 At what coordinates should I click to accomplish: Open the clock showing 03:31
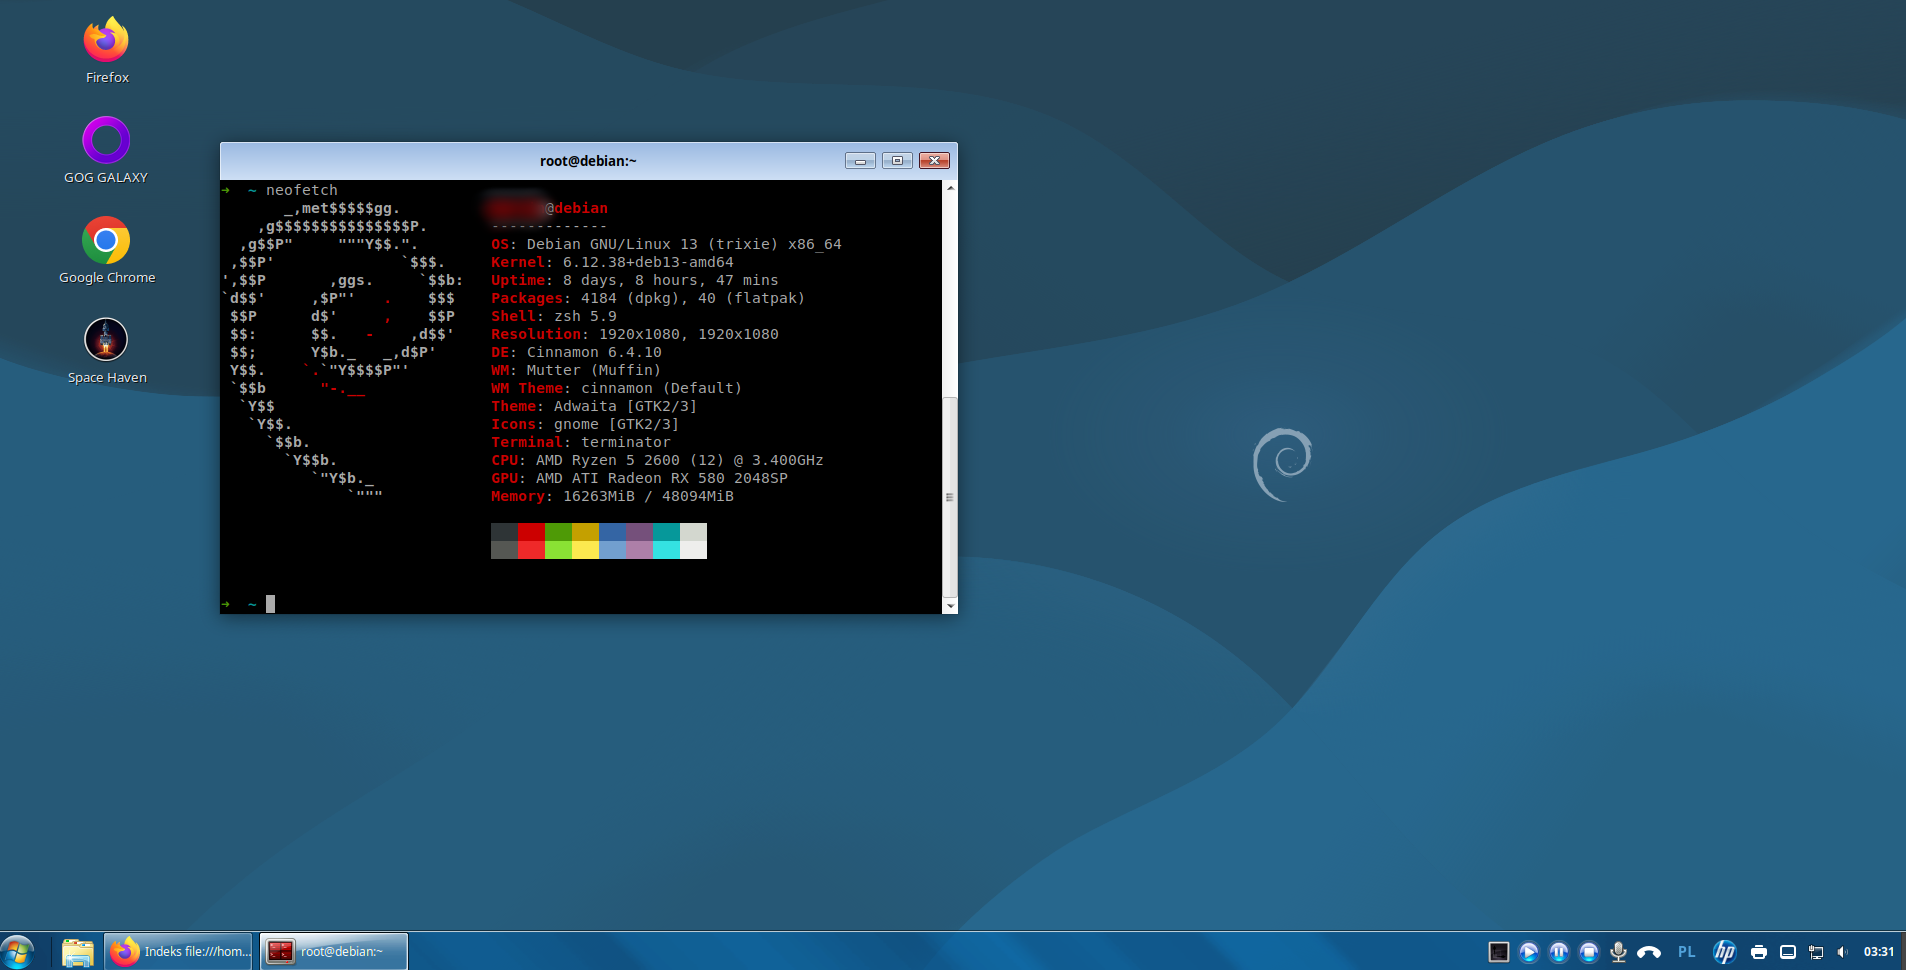[1878, 952]
